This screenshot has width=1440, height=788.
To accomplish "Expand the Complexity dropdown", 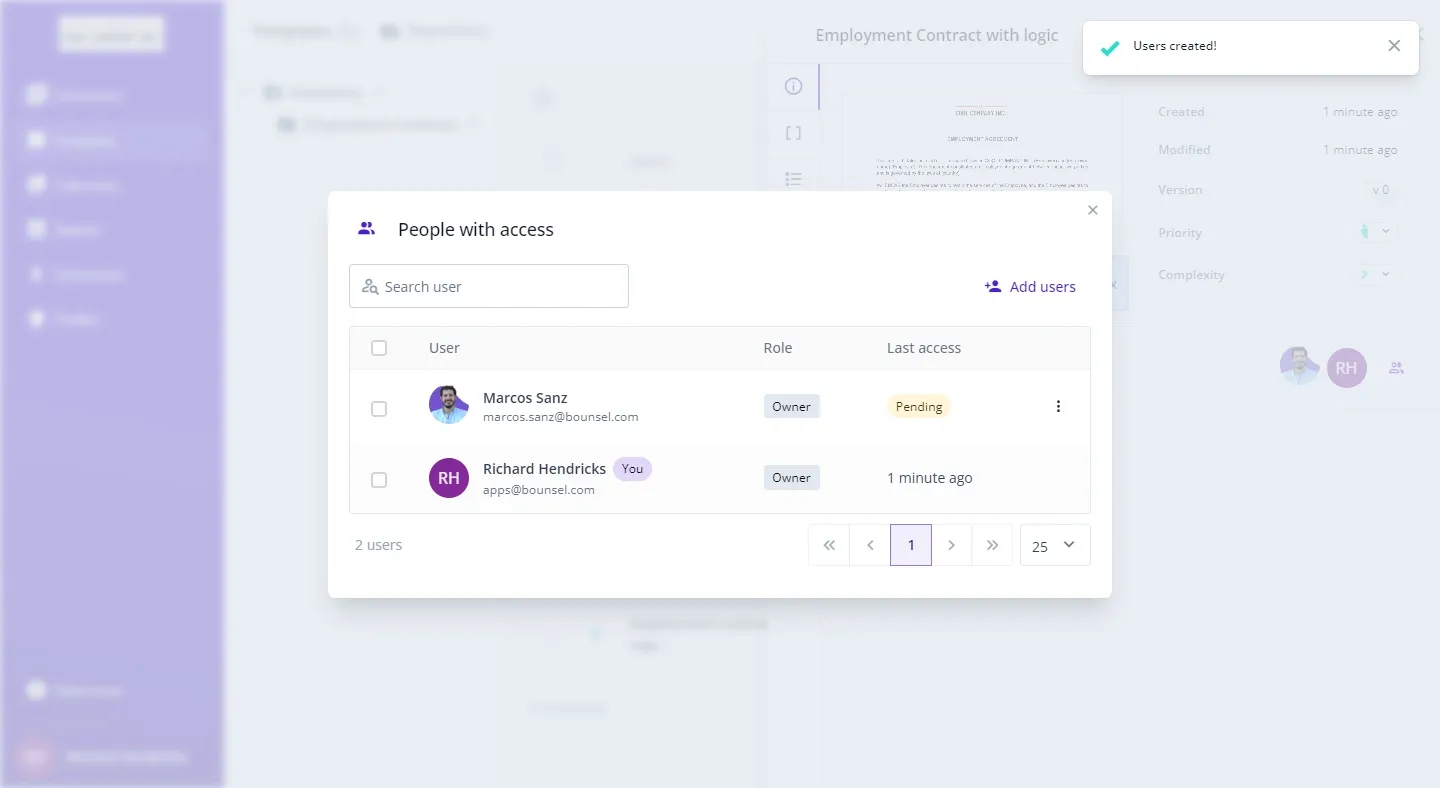I will tap(1375, 274).
